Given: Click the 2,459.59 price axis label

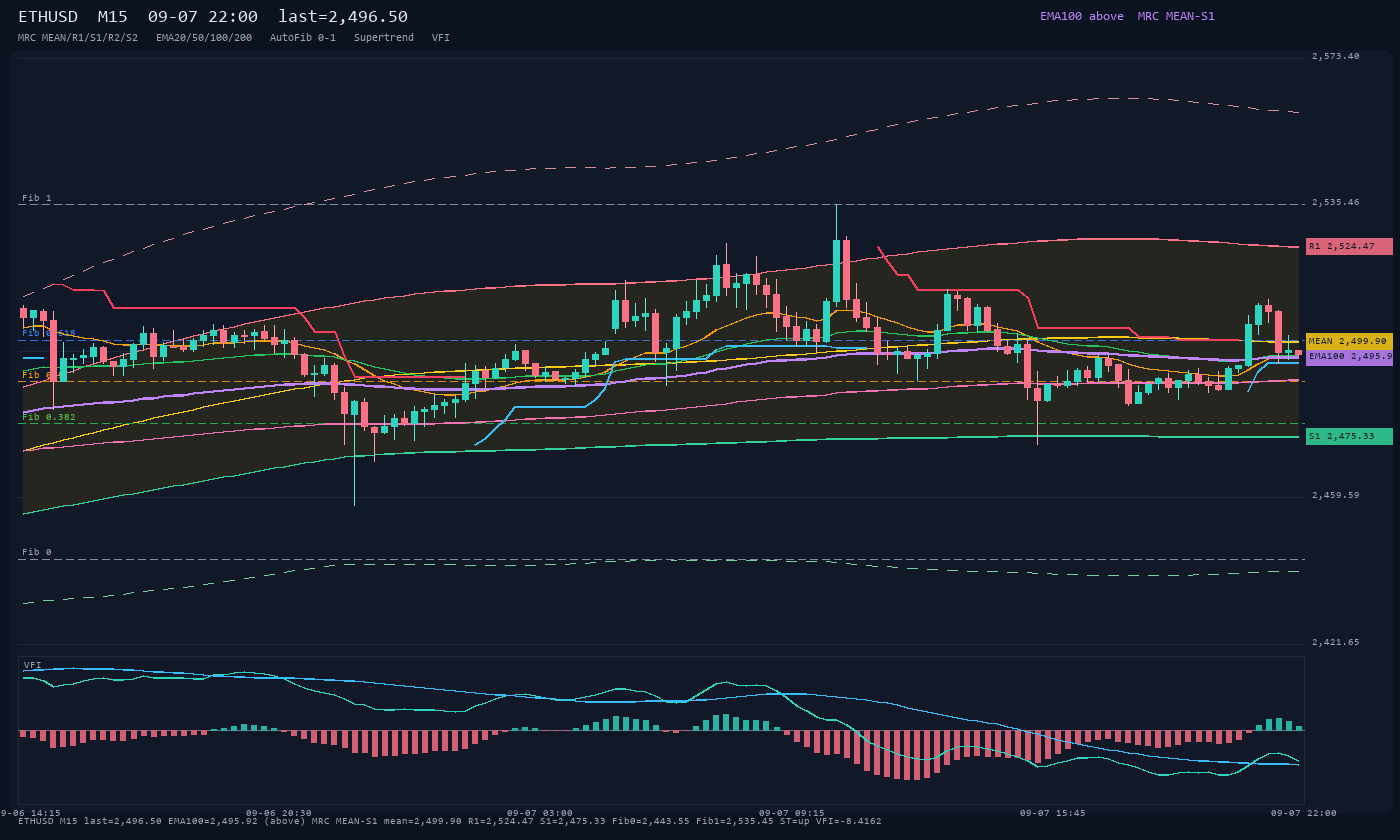Looking at the screenshot, I should click(x=1336, y=495).
